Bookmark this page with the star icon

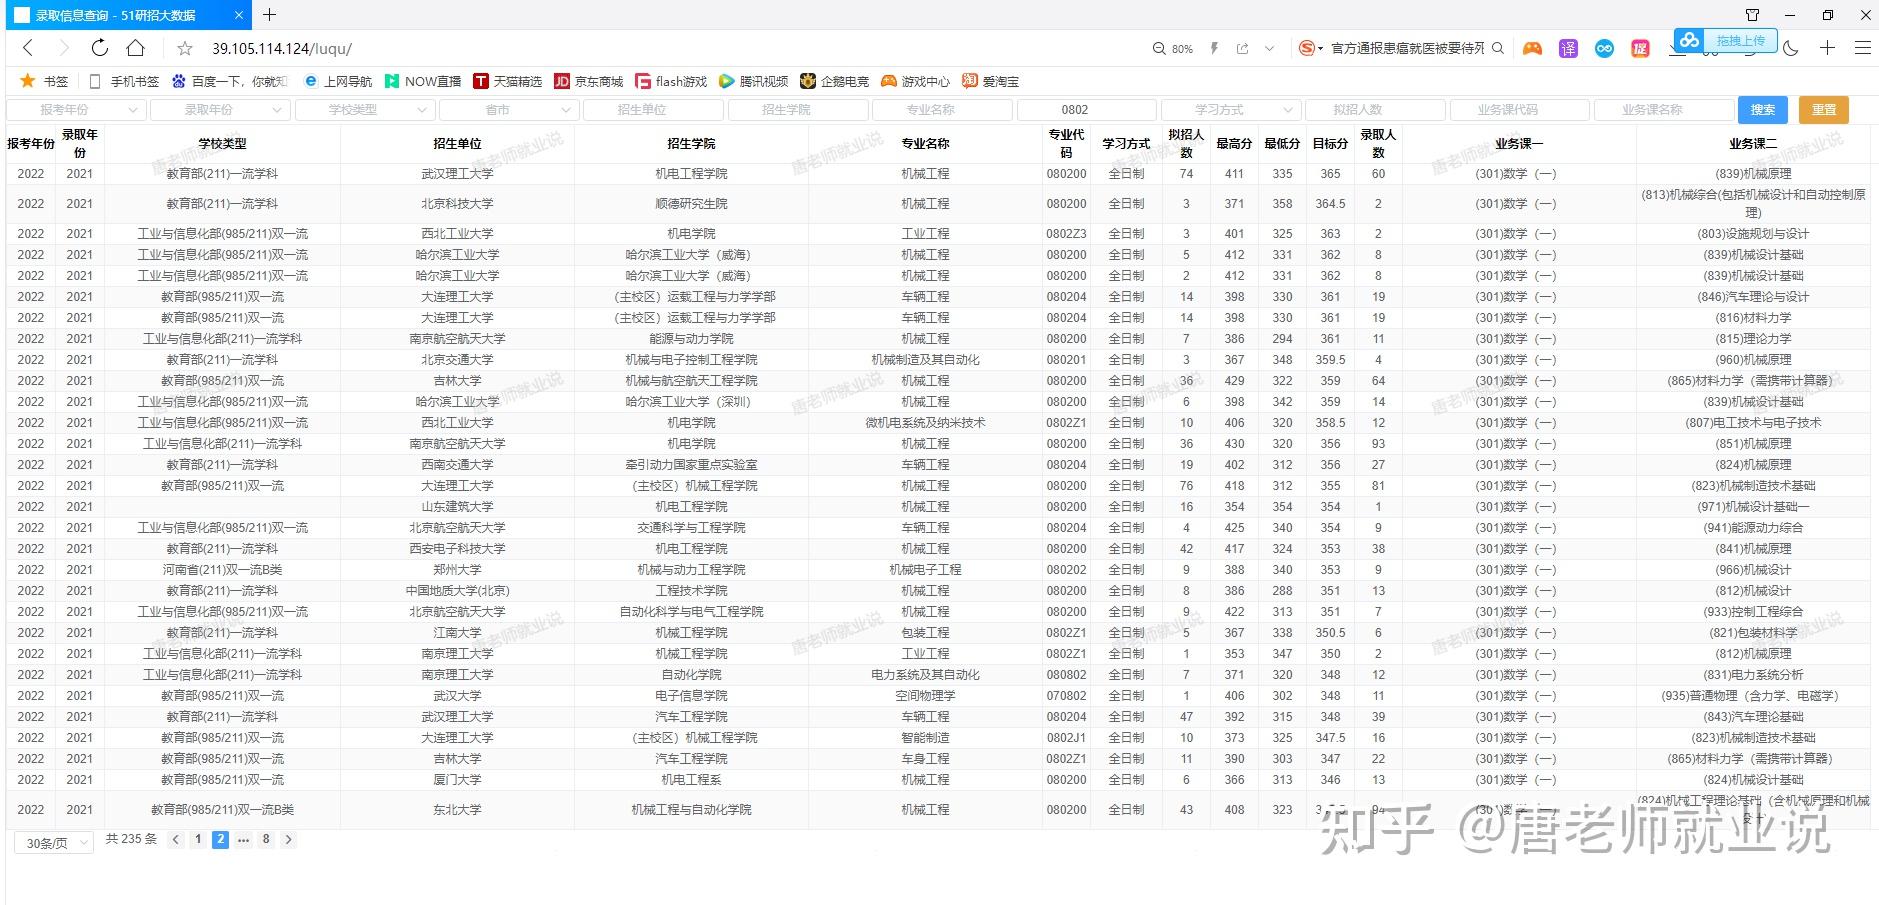tap(185, 48)
